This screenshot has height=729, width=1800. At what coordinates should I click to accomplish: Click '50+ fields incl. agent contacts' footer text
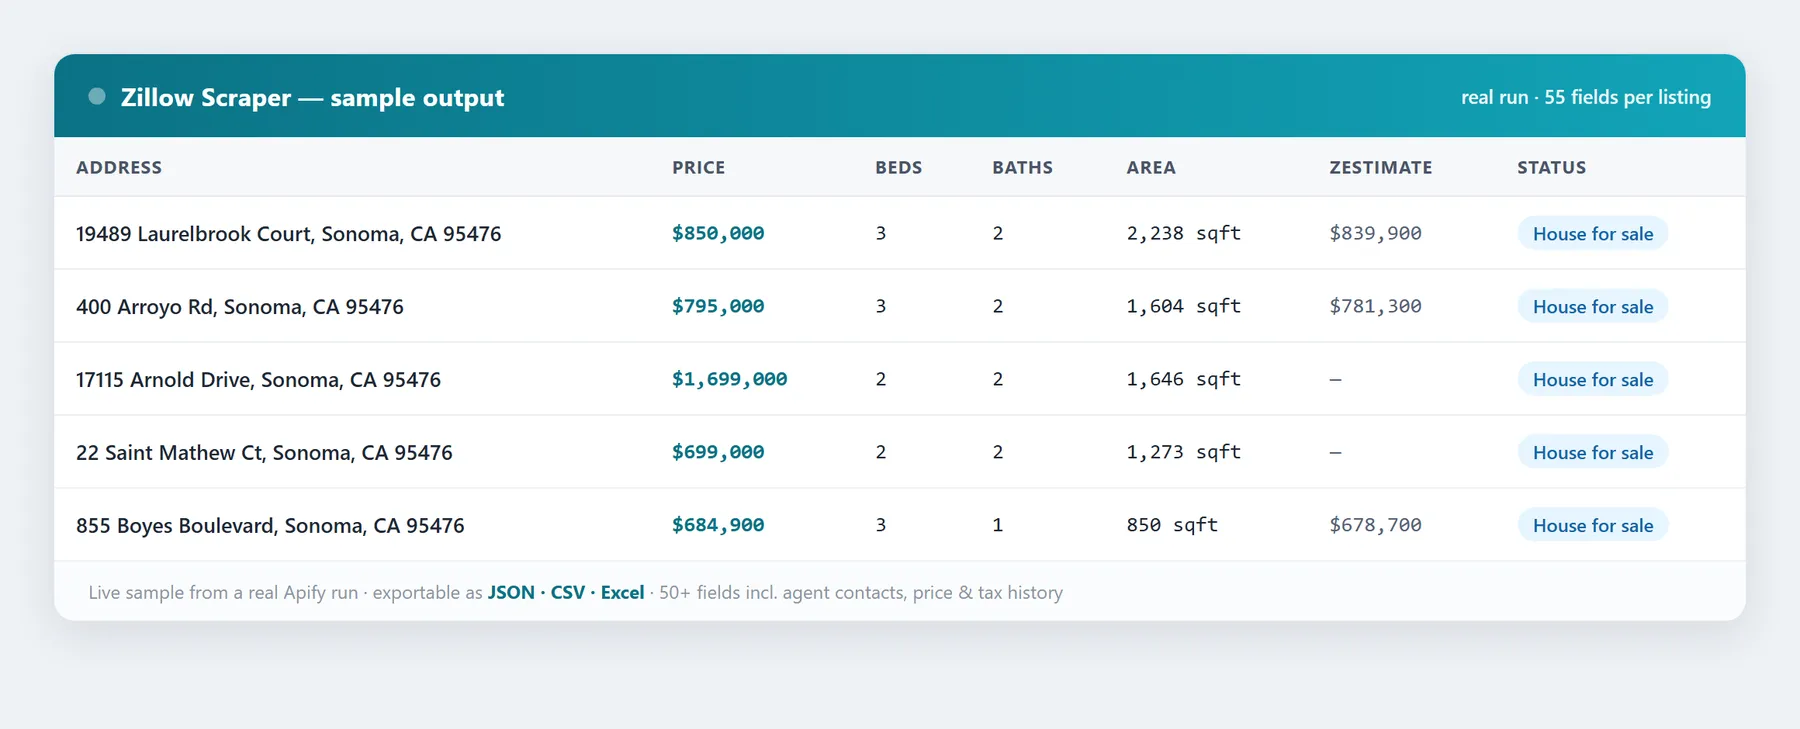tap(781, 592)
